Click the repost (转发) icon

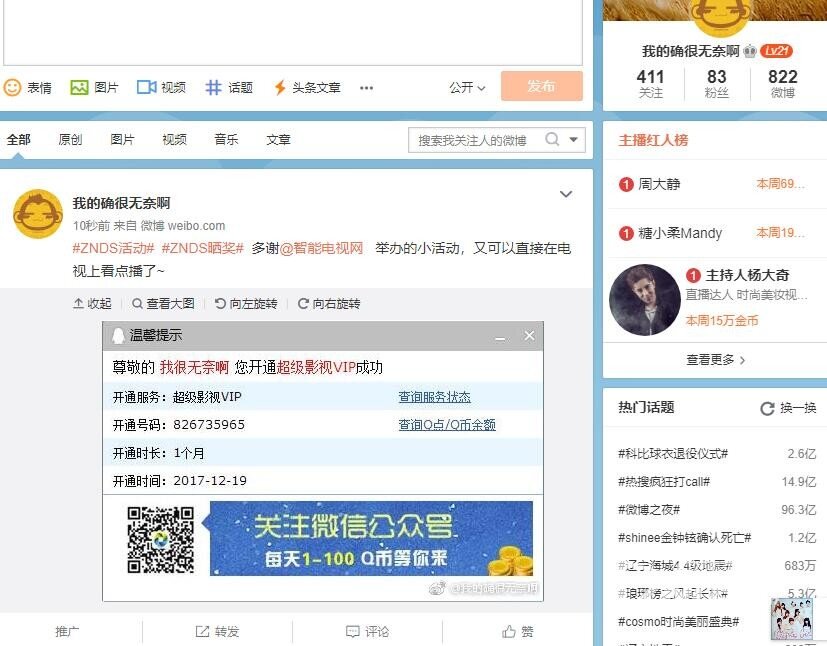(x=203, y=631)
